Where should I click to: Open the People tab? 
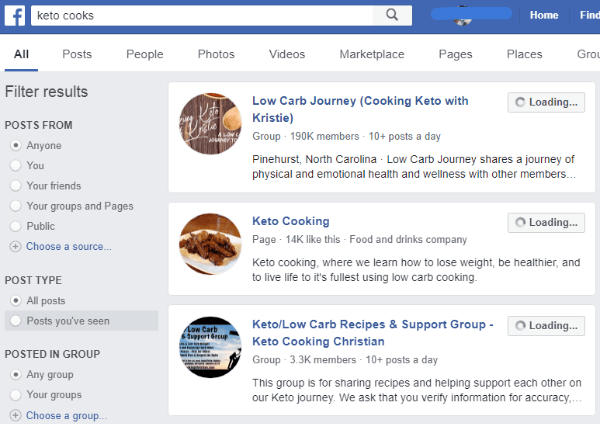145,54
